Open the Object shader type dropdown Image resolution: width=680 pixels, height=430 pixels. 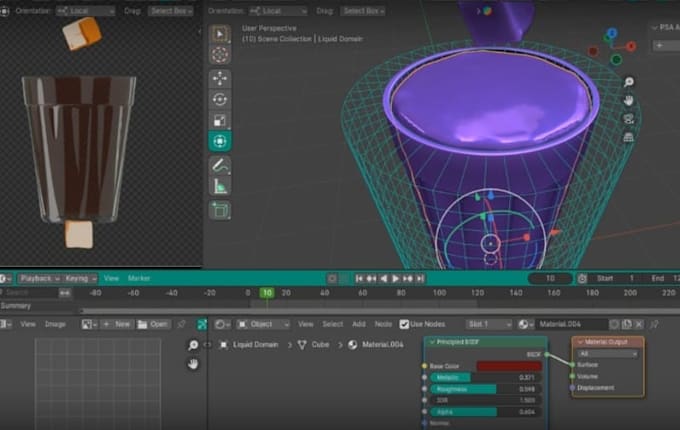click(263, 324)
